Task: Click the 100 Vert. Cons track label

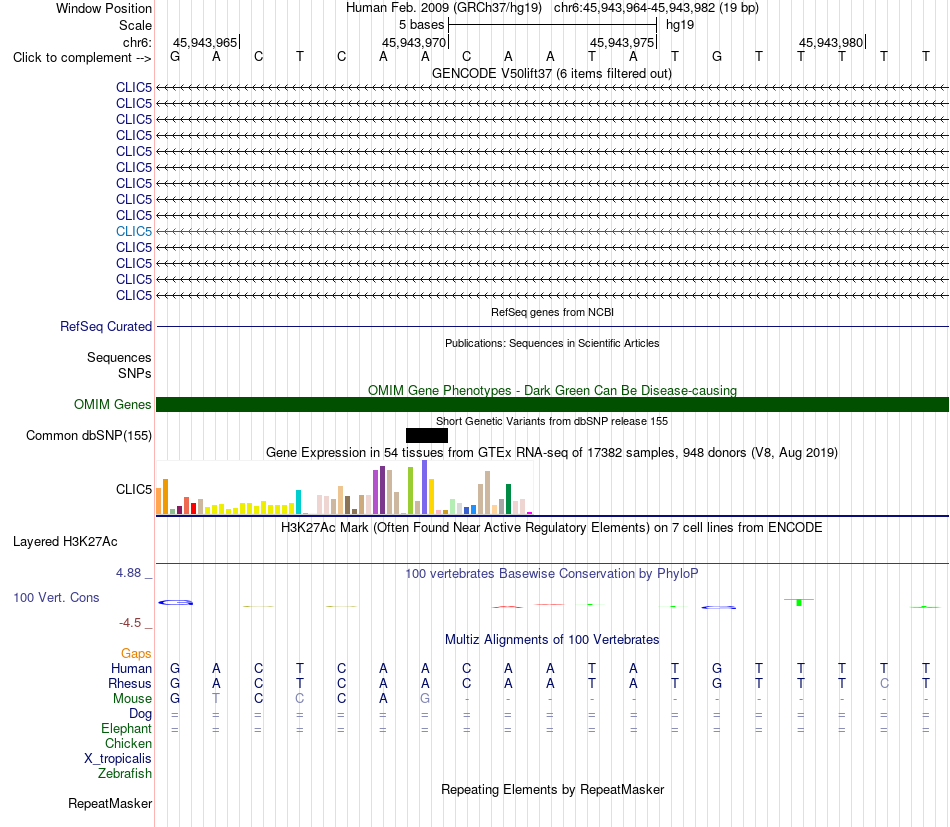Action: [x=56, y=597]
